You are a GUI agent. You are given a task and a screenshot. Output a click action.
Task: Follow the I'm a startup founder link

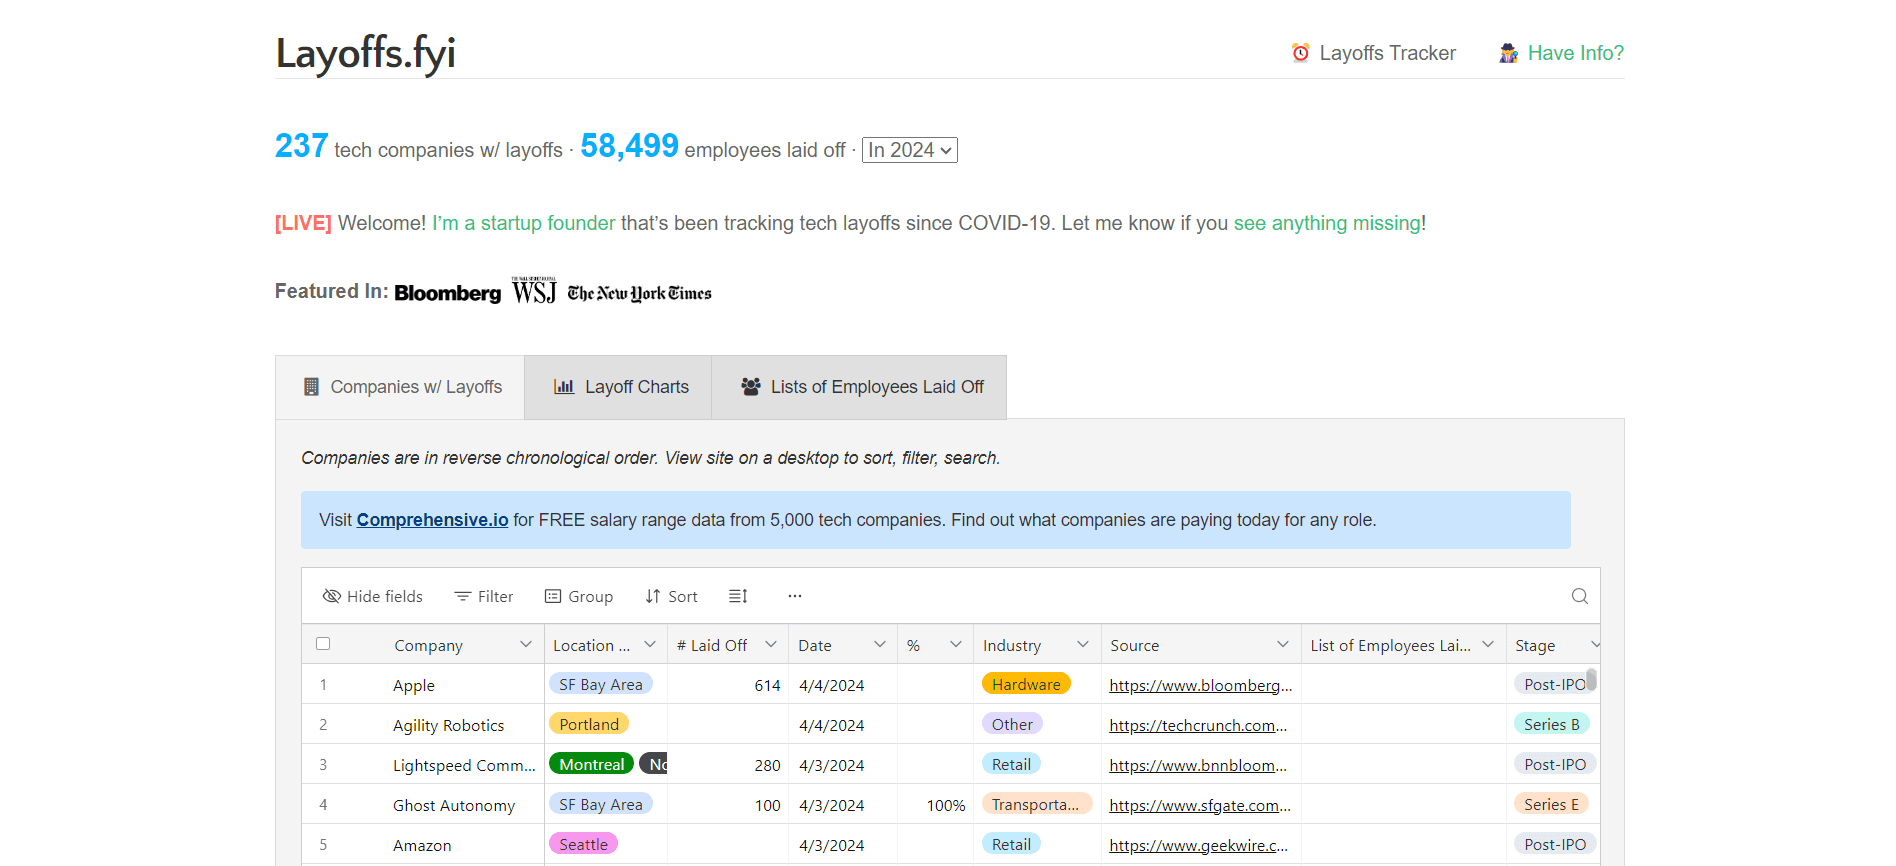tap(523, 223)
